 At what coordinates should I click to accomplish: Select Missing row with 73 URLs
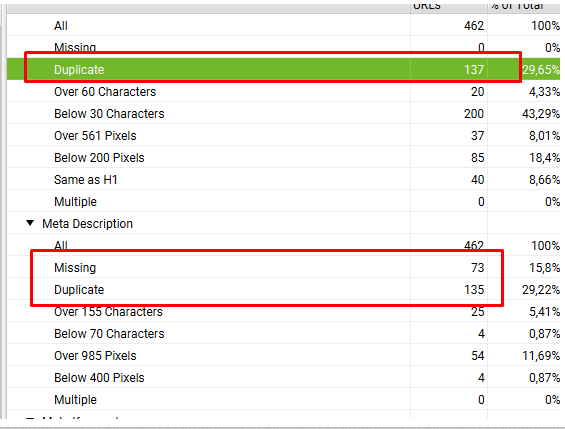coord(283,267)
